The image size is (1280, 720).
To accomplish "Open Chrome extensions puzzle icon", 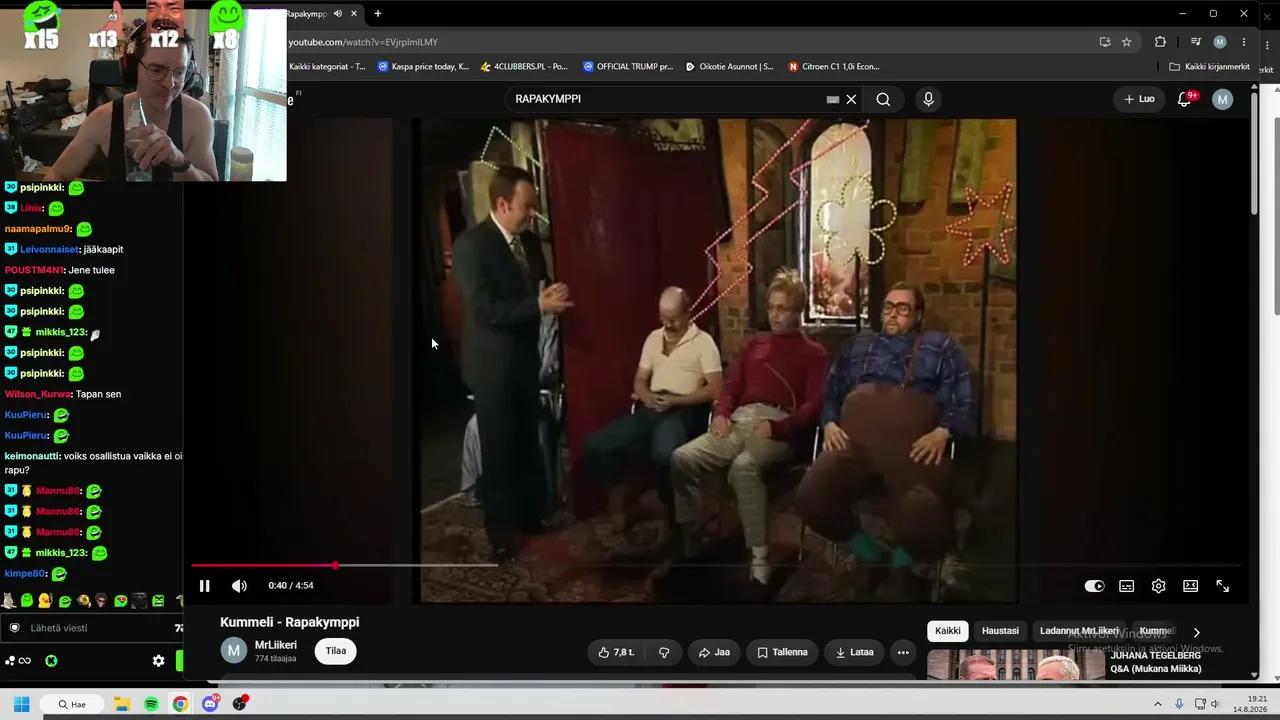I will click(1160, 42).
